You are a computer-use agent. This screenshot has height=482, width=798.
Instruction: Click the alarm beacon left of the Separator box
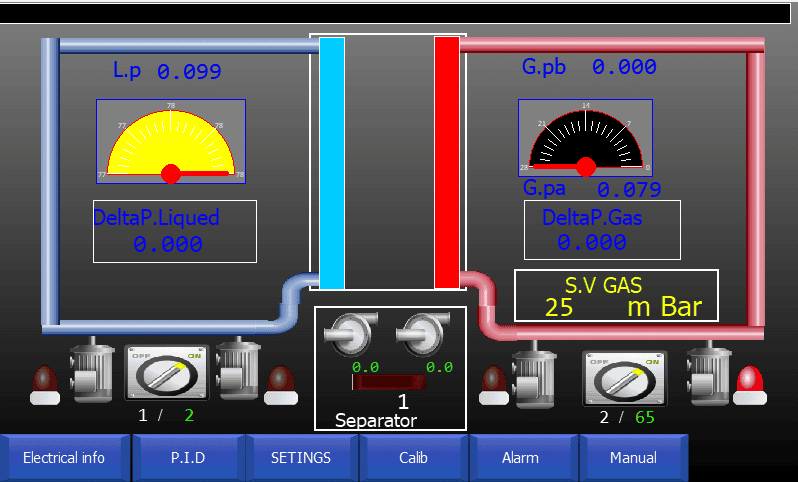click(x=281, y=384)
